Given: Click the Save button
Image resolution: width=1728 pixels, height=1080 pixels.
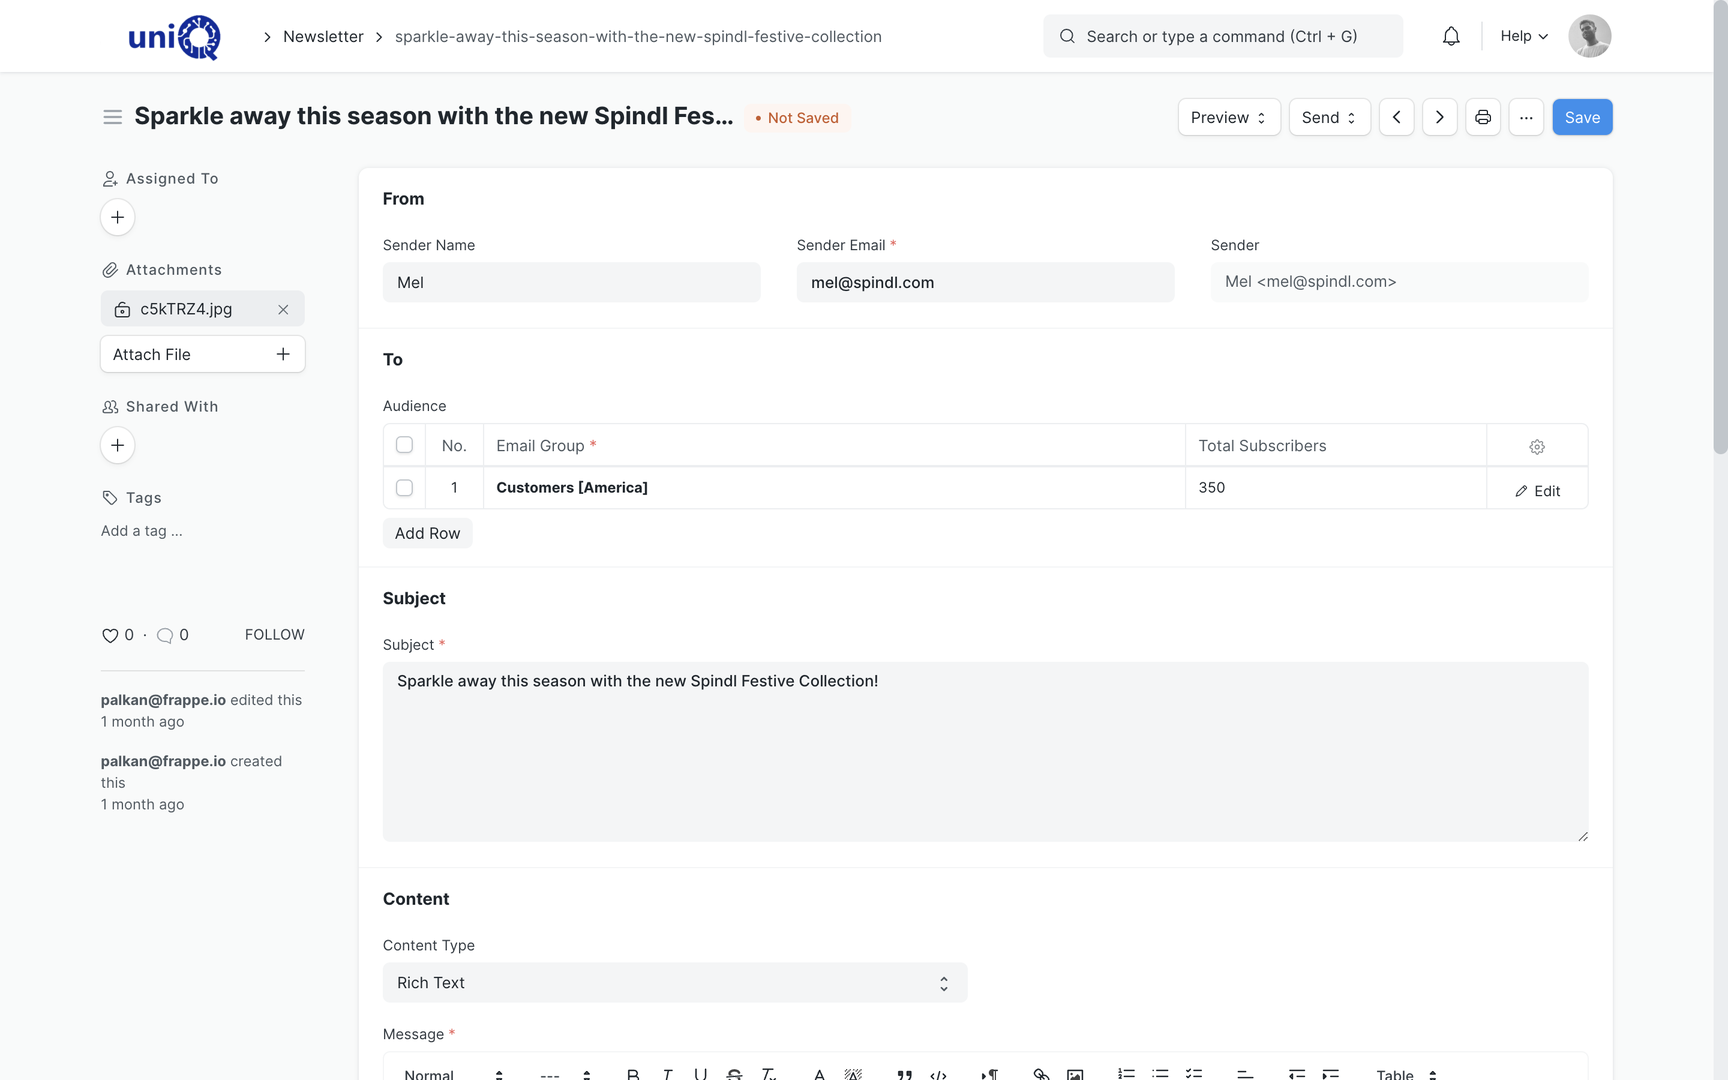Looking at the screenshot, I should 1582,117.
